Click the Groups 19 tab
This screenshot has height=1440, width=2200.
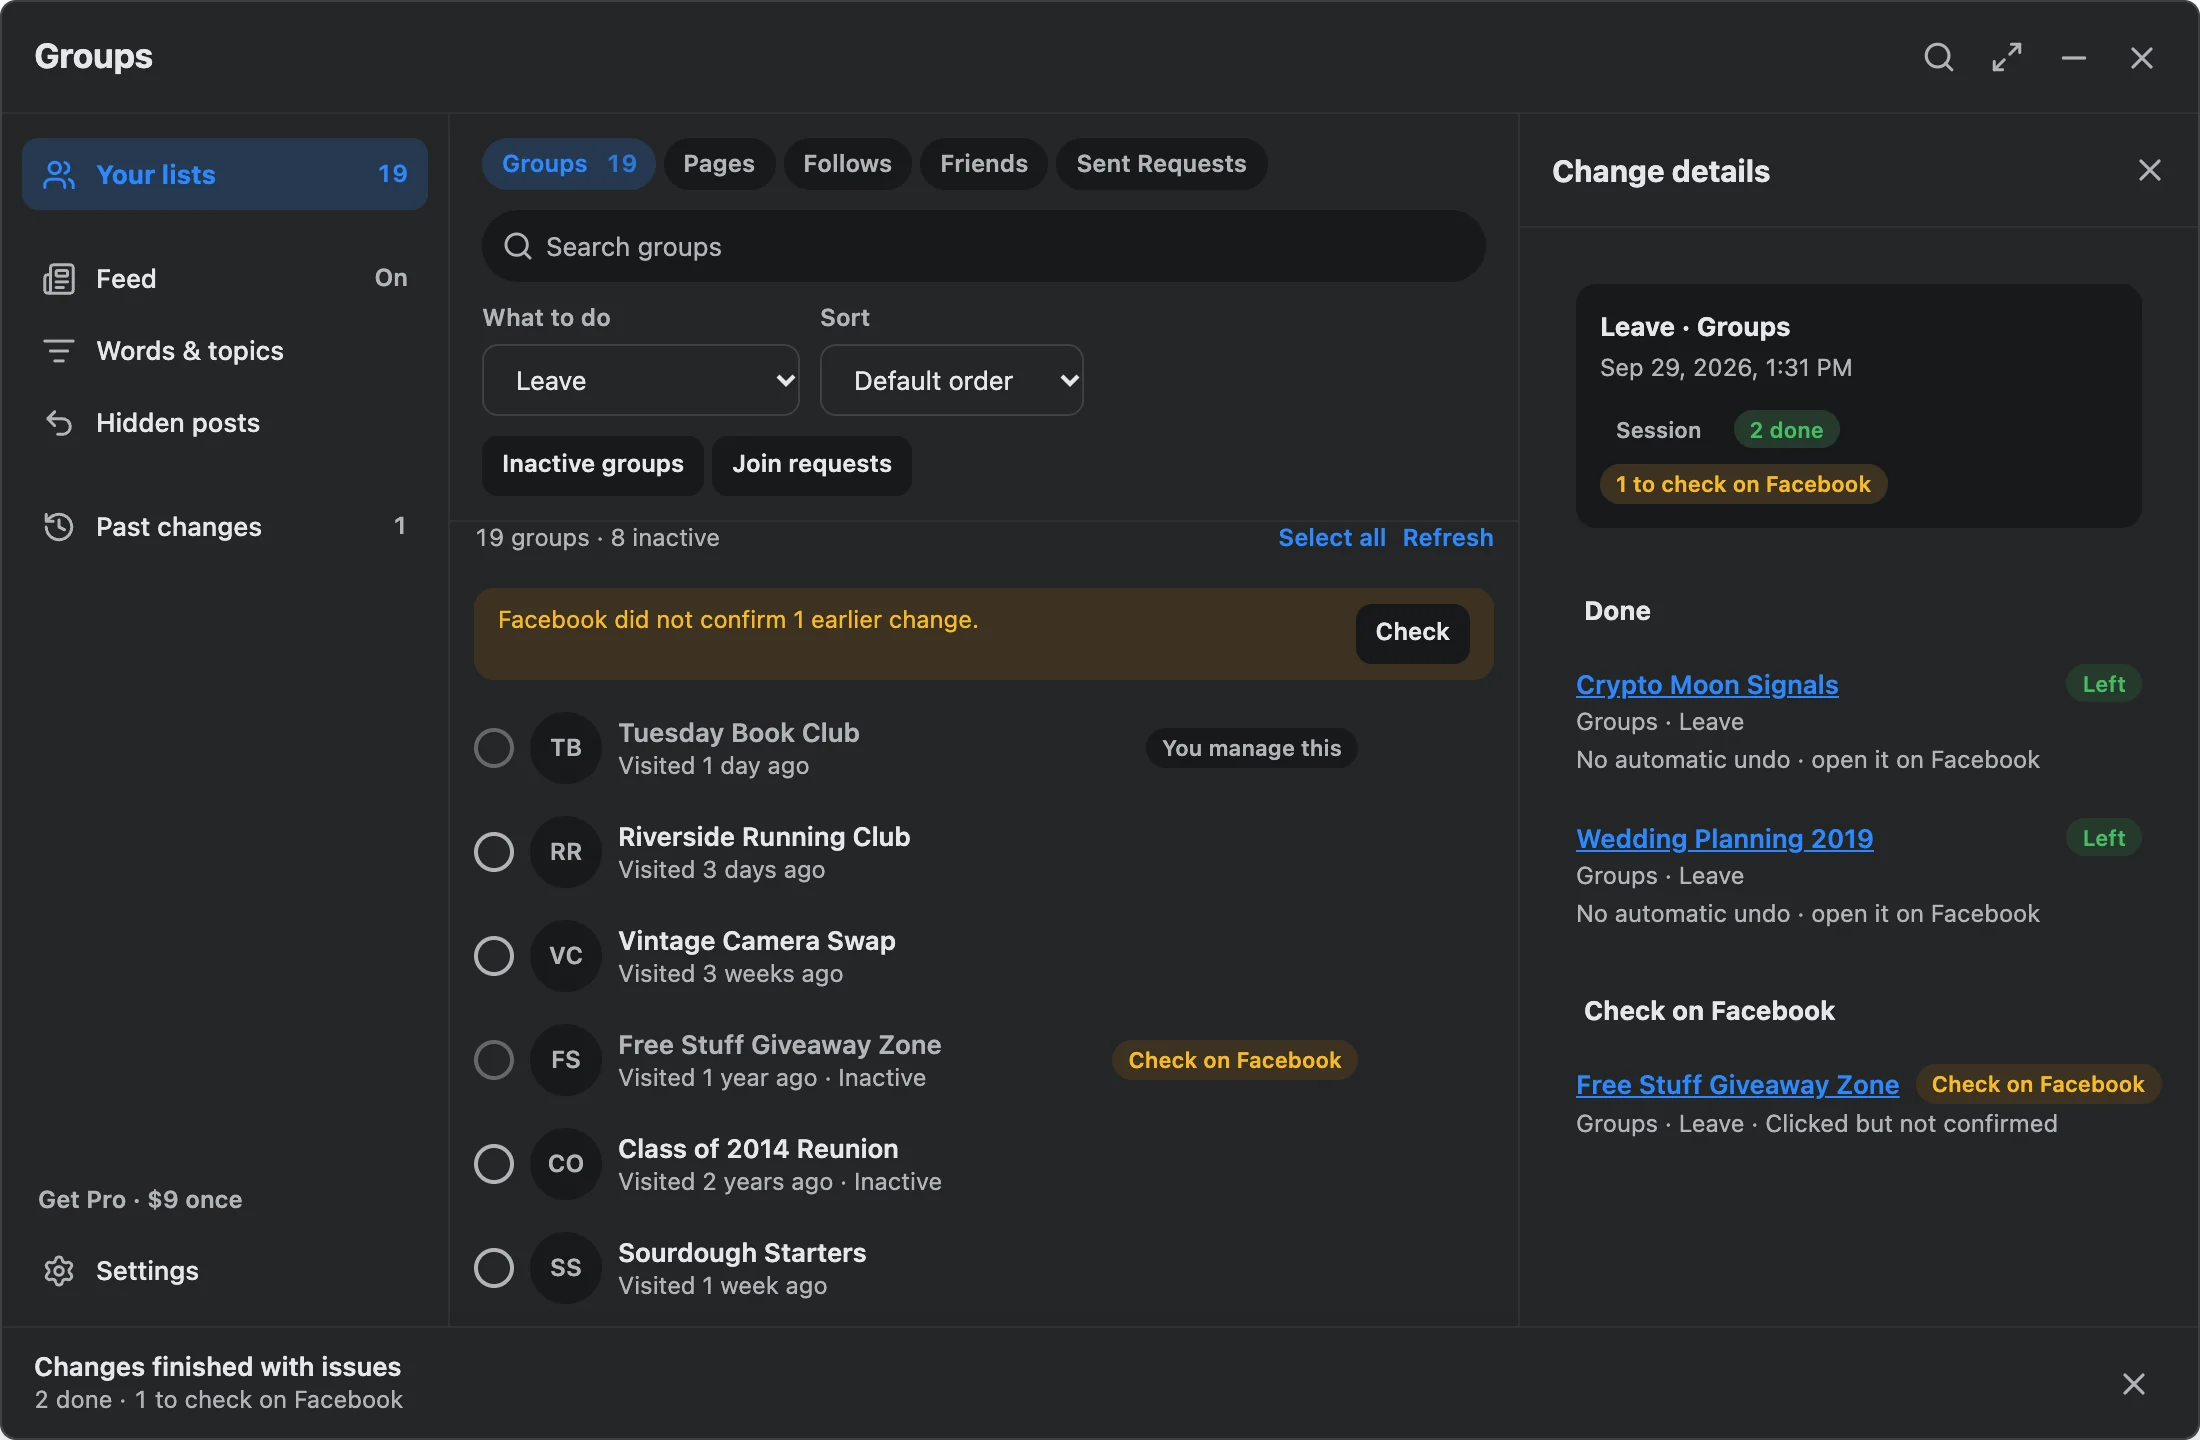click(x=569, y=164)
